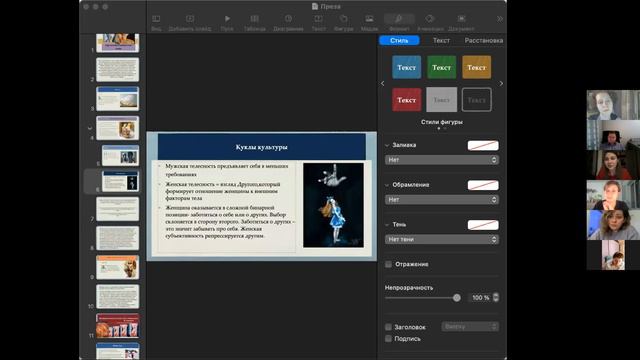This screenshot has width=640, height=360.
Task: Collapse the slide group under slide 4
Action: [90, 128]
